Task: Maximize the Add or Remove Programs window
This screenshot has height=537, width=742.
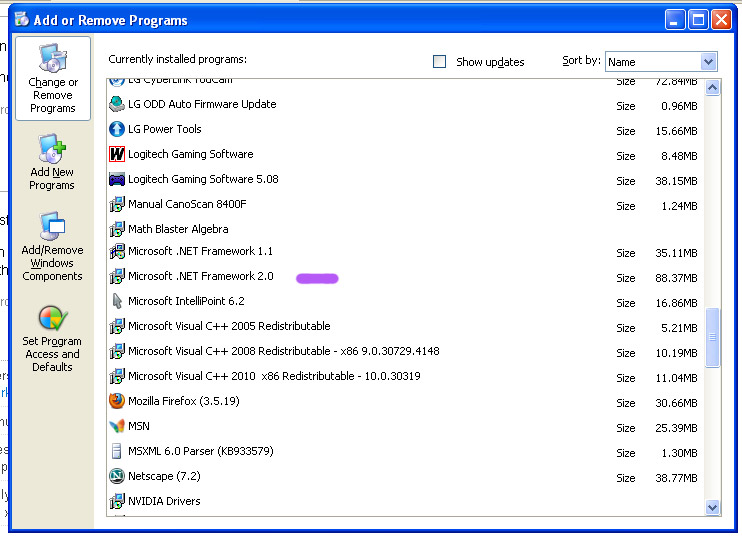Action: [x=698, y=20]
